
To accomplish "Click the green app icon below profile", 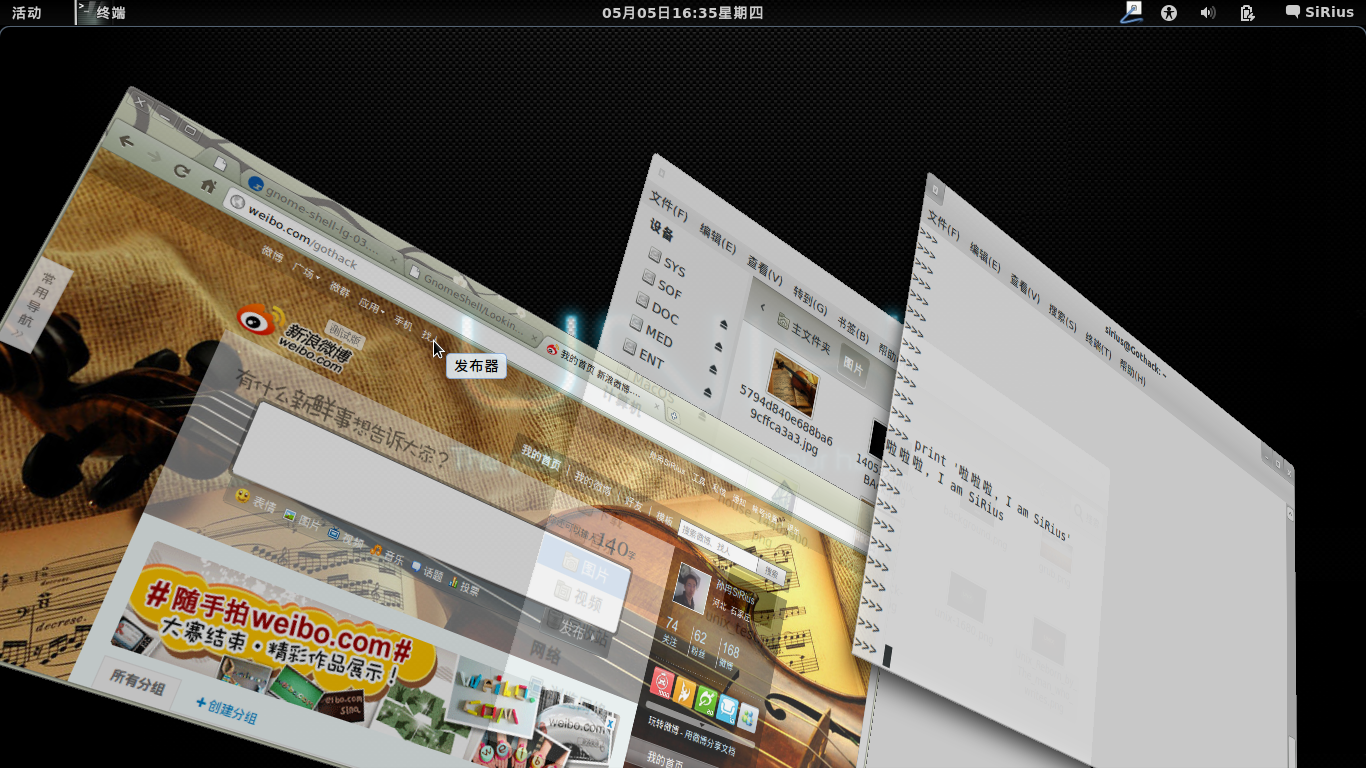I will tap(707, 702).
